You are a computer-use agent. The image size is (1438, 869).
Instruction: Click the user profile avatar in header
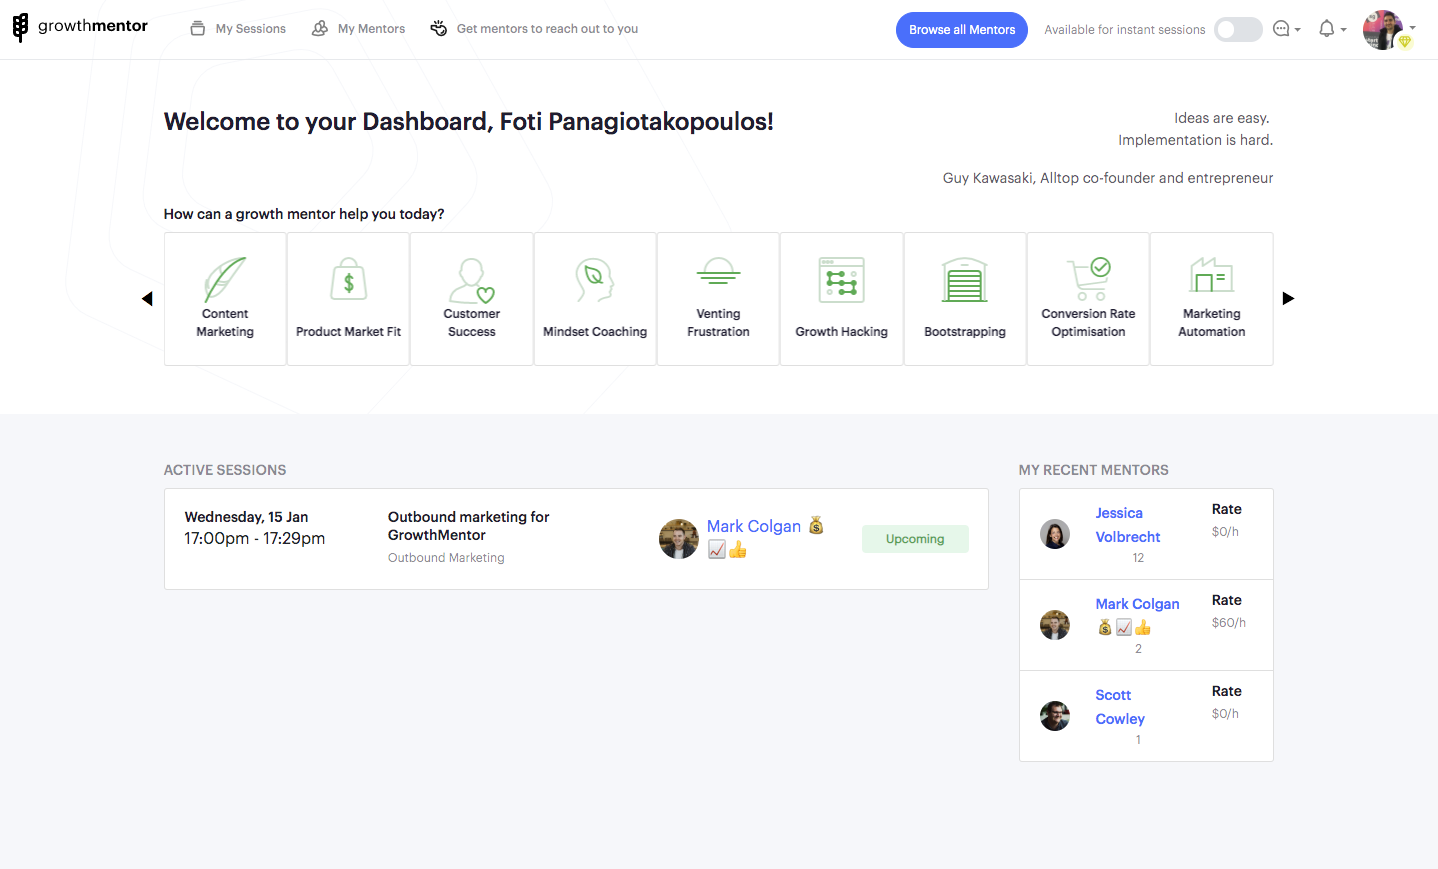[x=1383, y=30]
